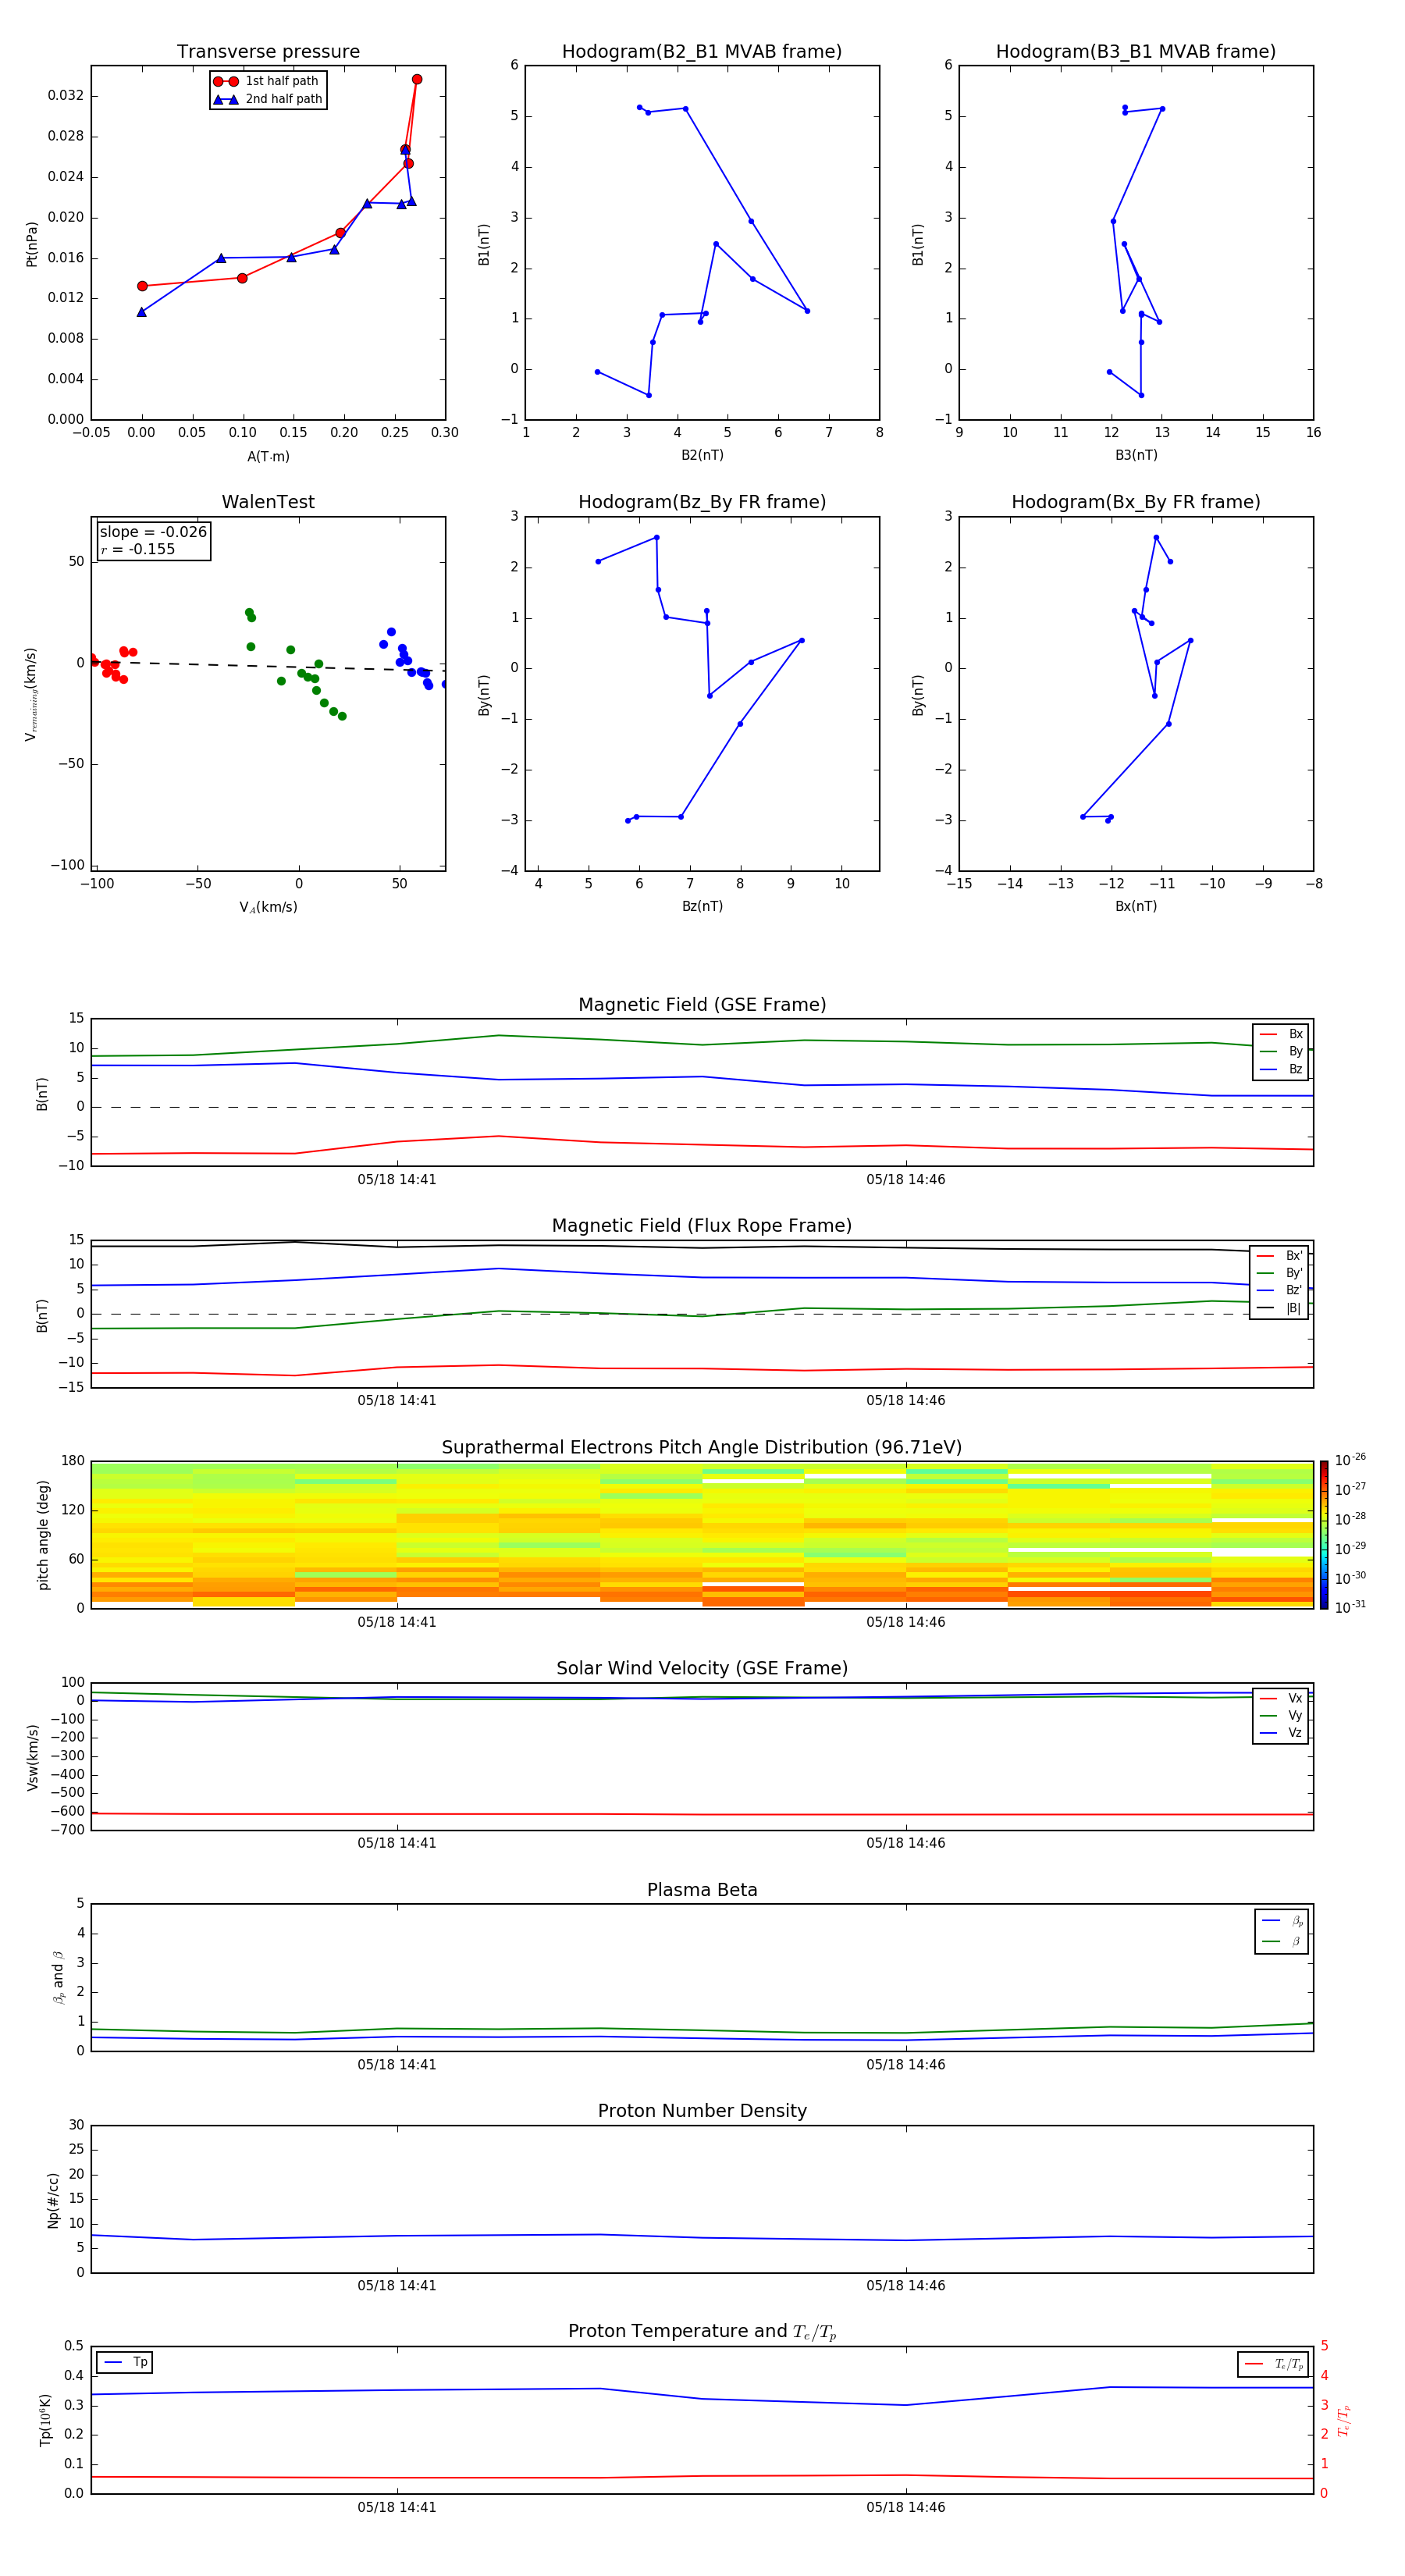The height and width of the screenshot is (2576, 1405).
Task: Click the '|B|' legend entry
Action: (x=1280, y=1308)
